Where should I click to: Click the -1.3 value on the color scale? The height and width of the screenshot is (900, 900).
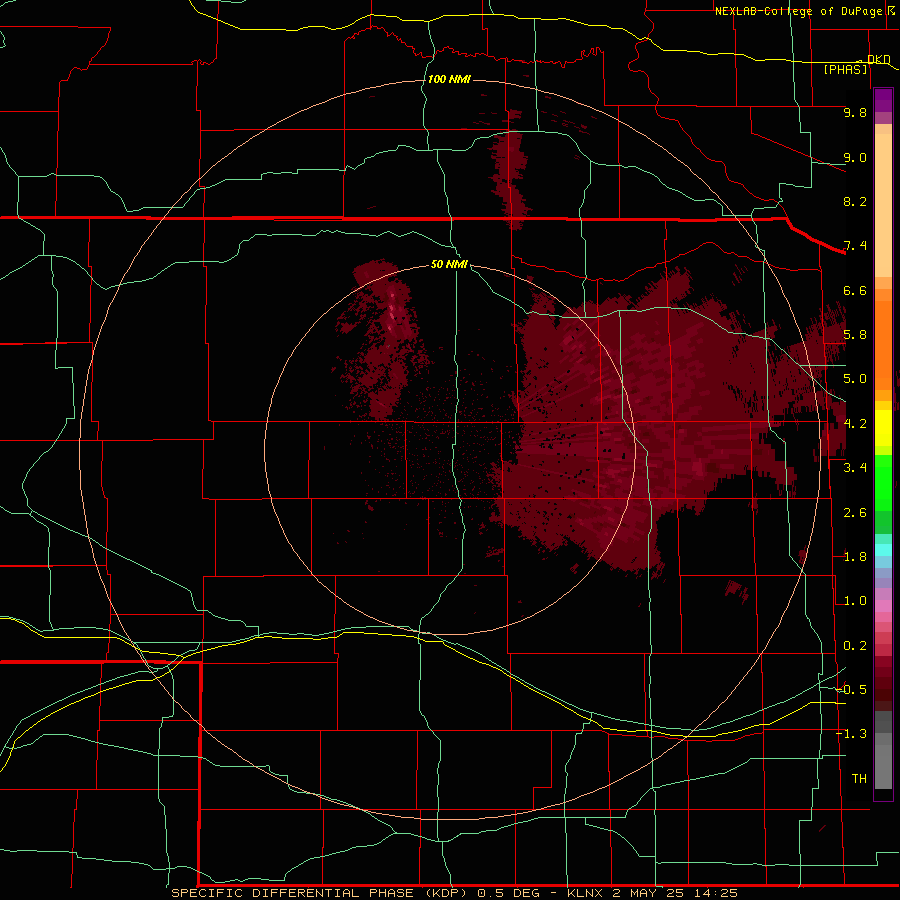851,734
